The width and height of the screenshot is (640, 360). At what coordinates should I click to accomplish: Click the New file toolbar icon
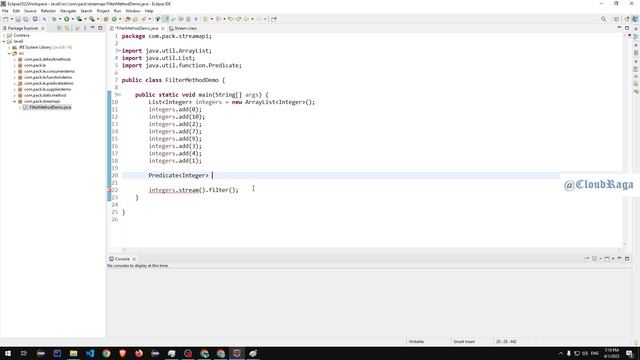(x=5, y=19)
